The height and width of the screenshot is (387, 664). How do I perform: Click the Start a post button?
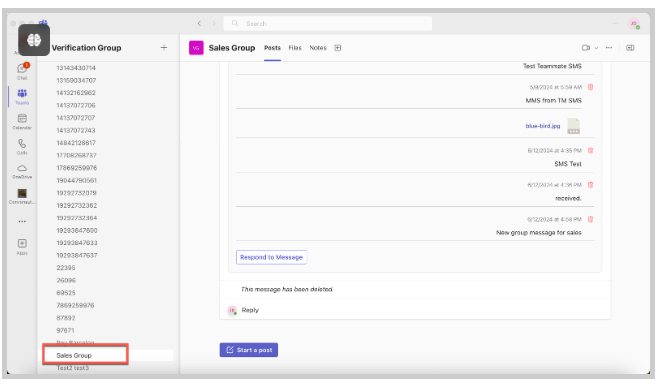[249, 350]
